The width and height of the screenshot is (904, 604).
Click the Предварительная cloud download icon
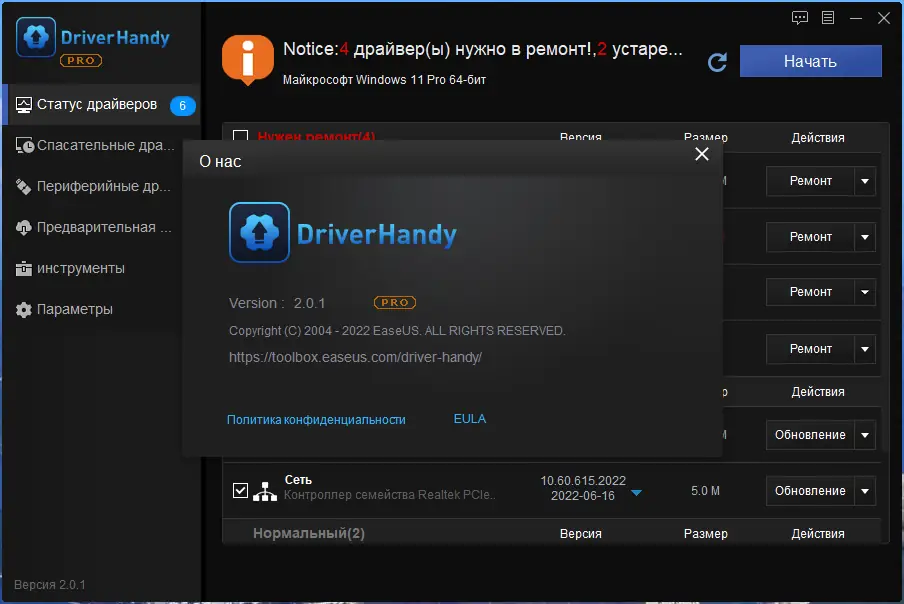pos(24,228)
